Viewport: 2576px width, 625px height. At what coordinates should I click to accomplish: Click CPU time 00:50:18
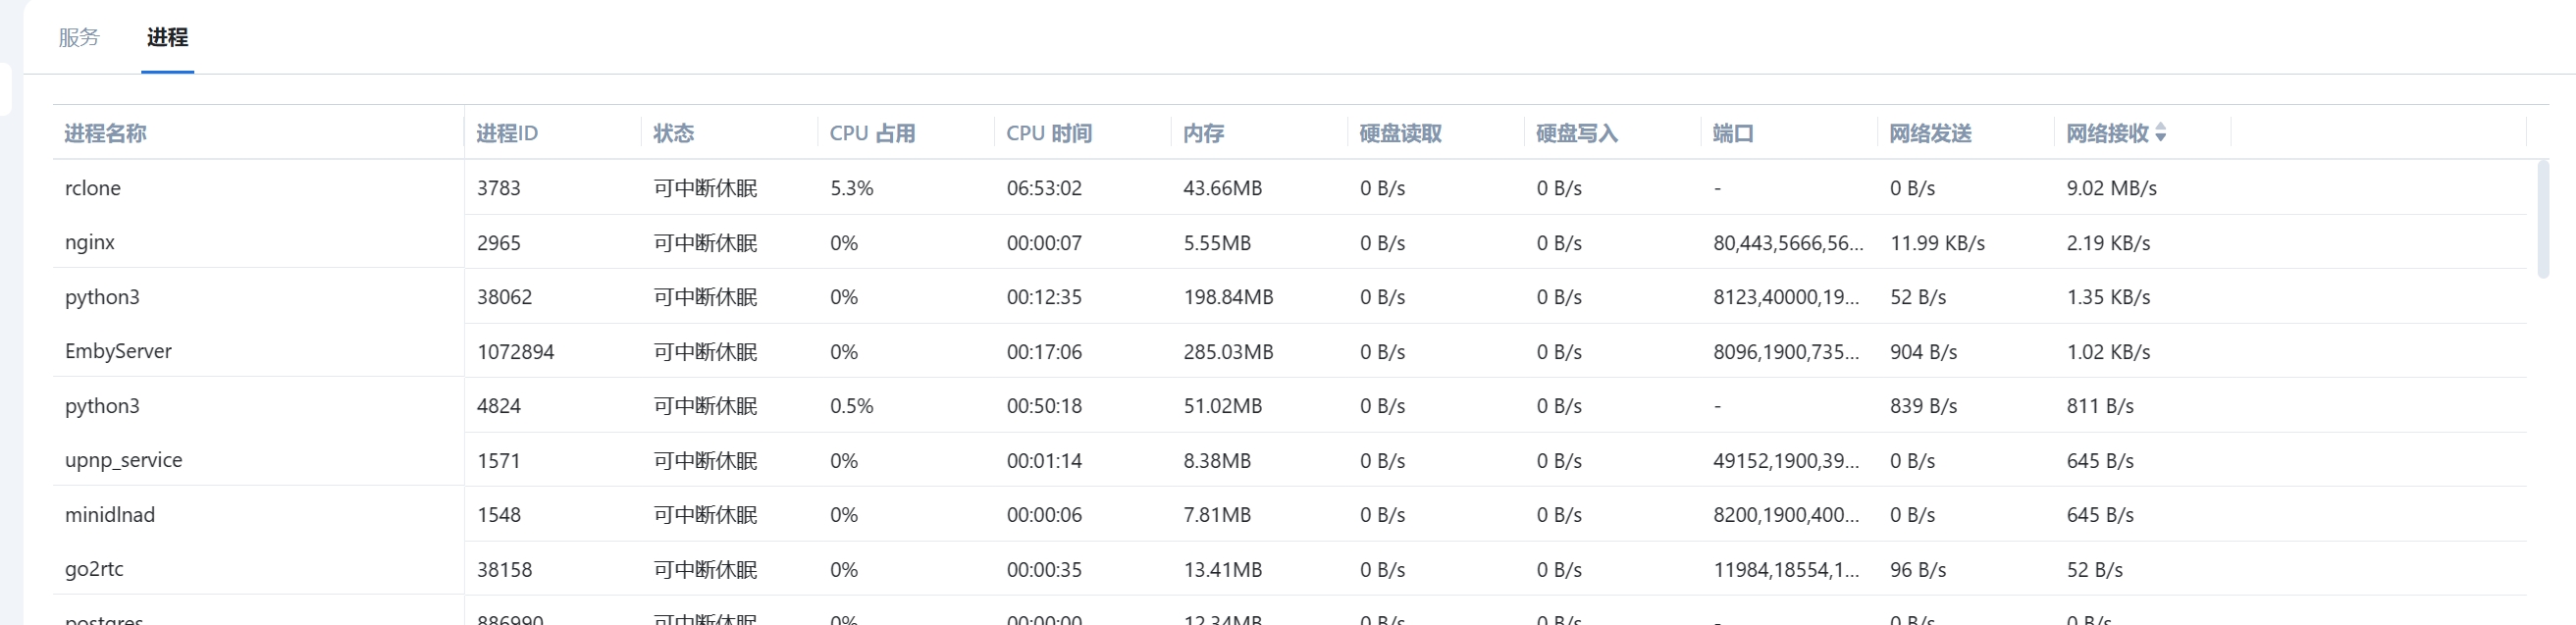pyautogui.click(x=1044, y=406)
